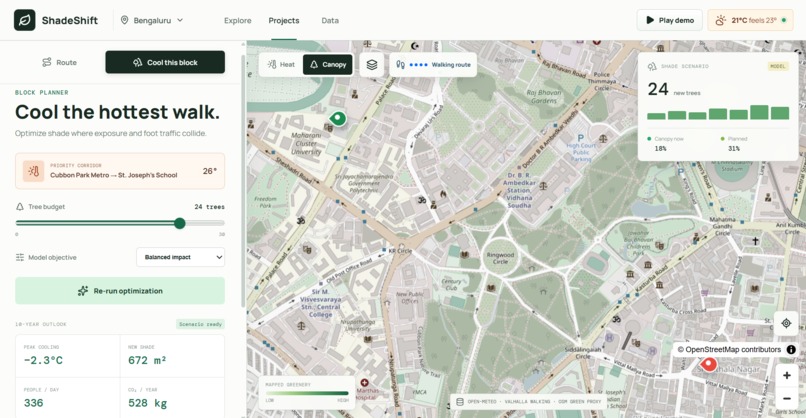This screenshot has width=806, height=418.
Task: Toggle the Canopy map layer
Action: click(327, 65)
